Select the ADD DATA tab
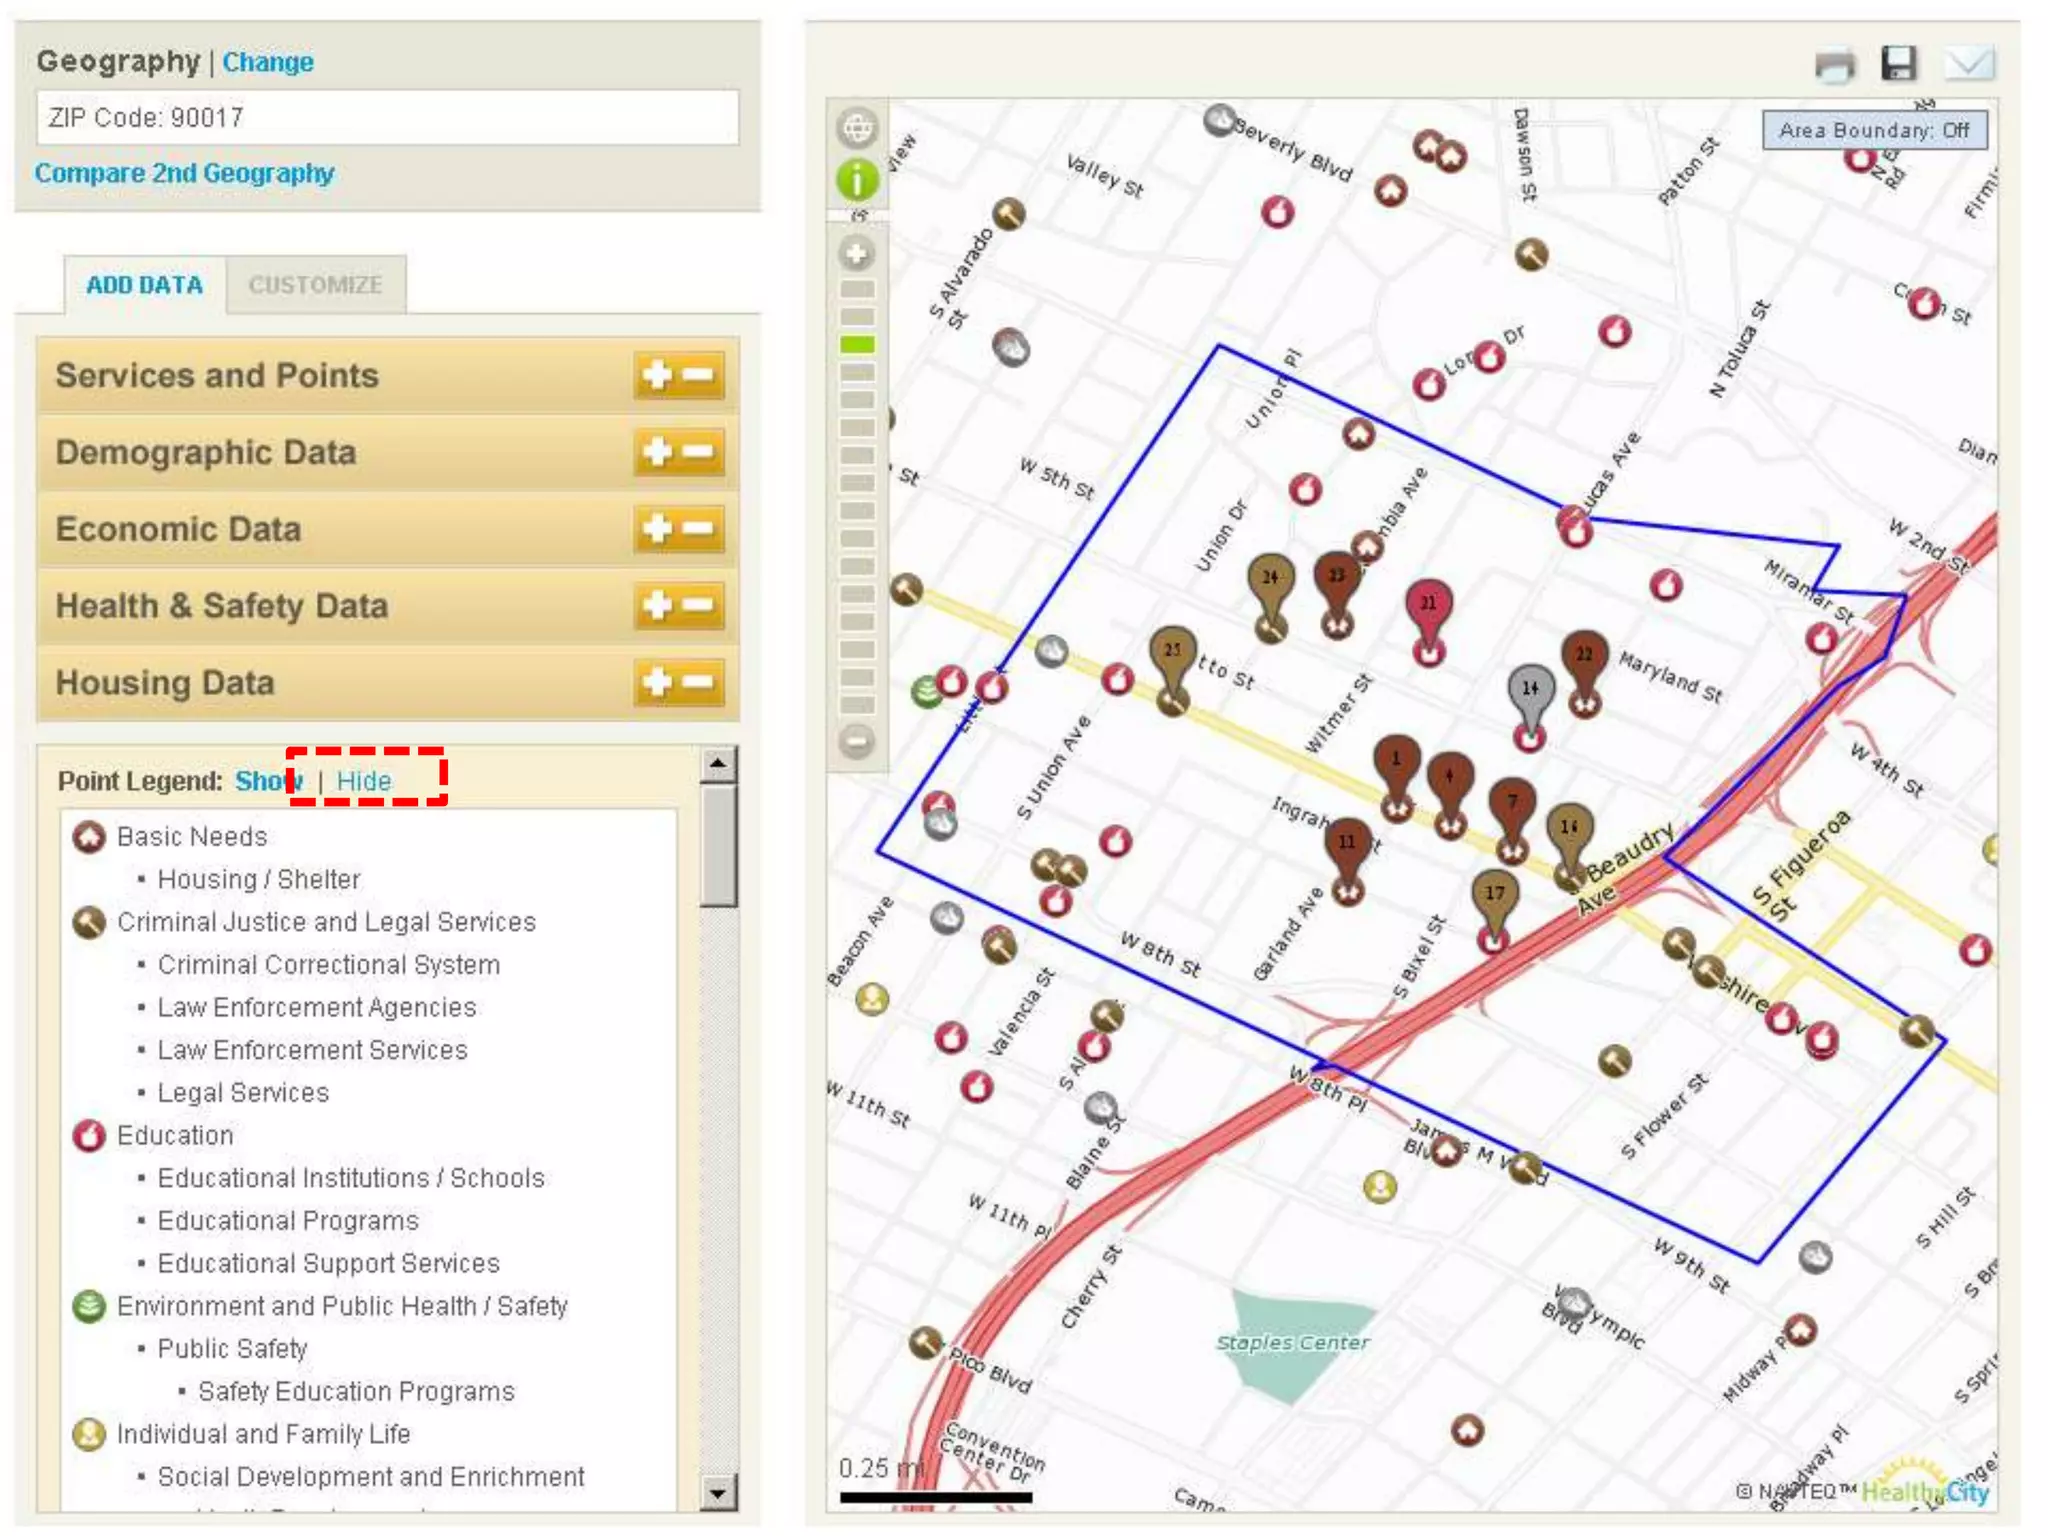Viewport: 2048px width, 1536px height. pyautogui.click(x=144, y=285)
